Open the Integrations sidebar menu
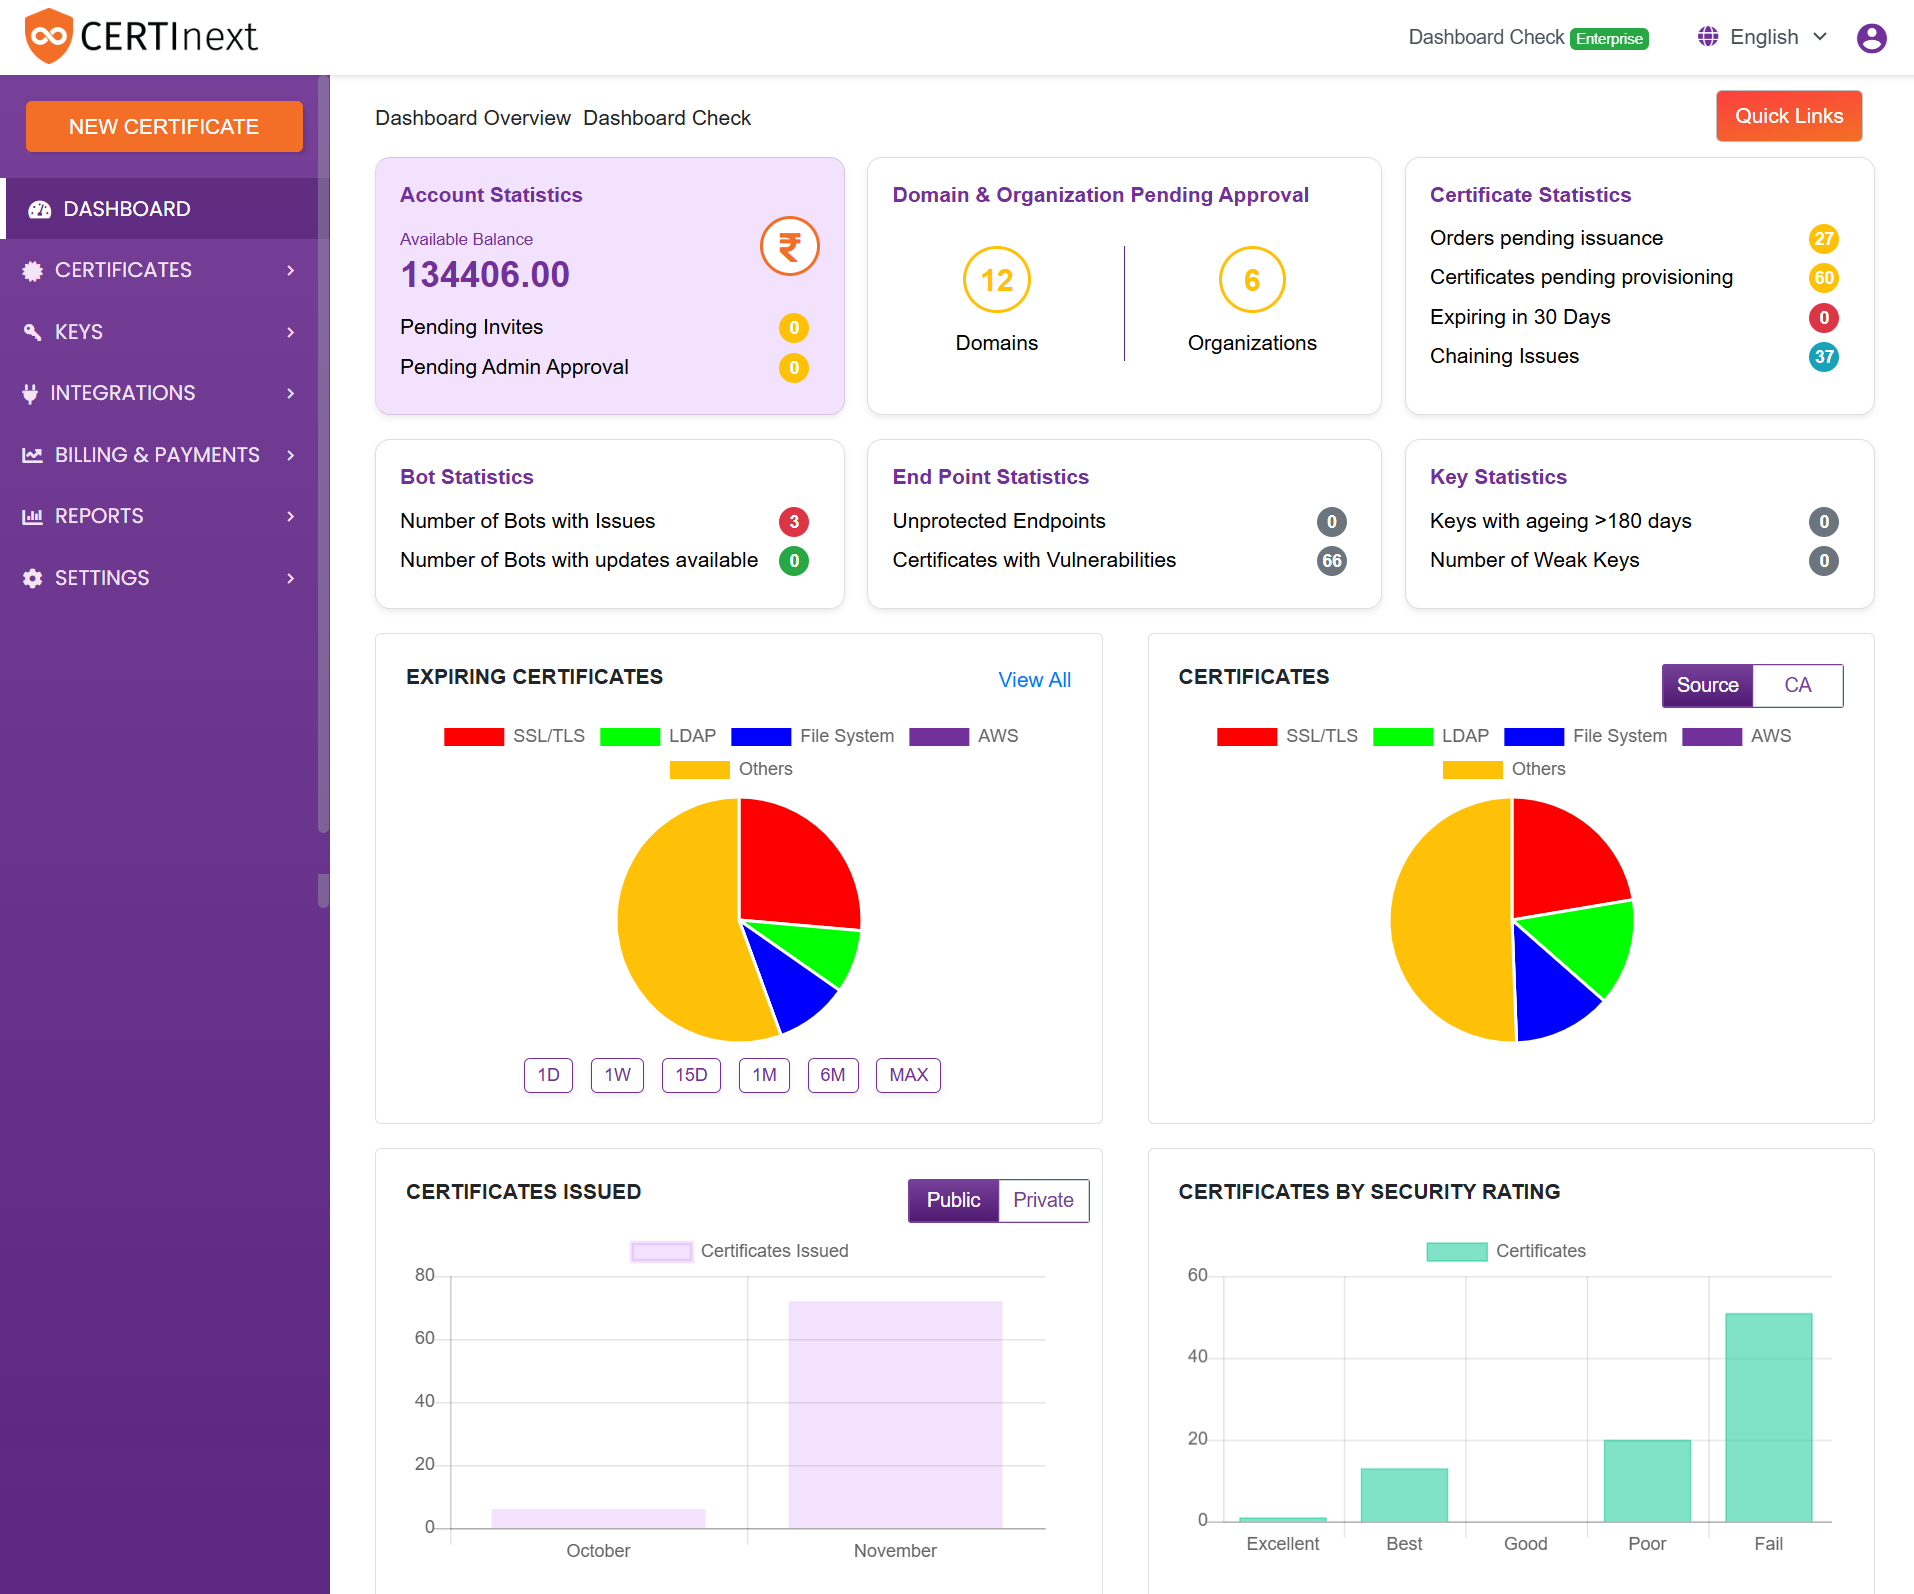 (x=160, y=394)
